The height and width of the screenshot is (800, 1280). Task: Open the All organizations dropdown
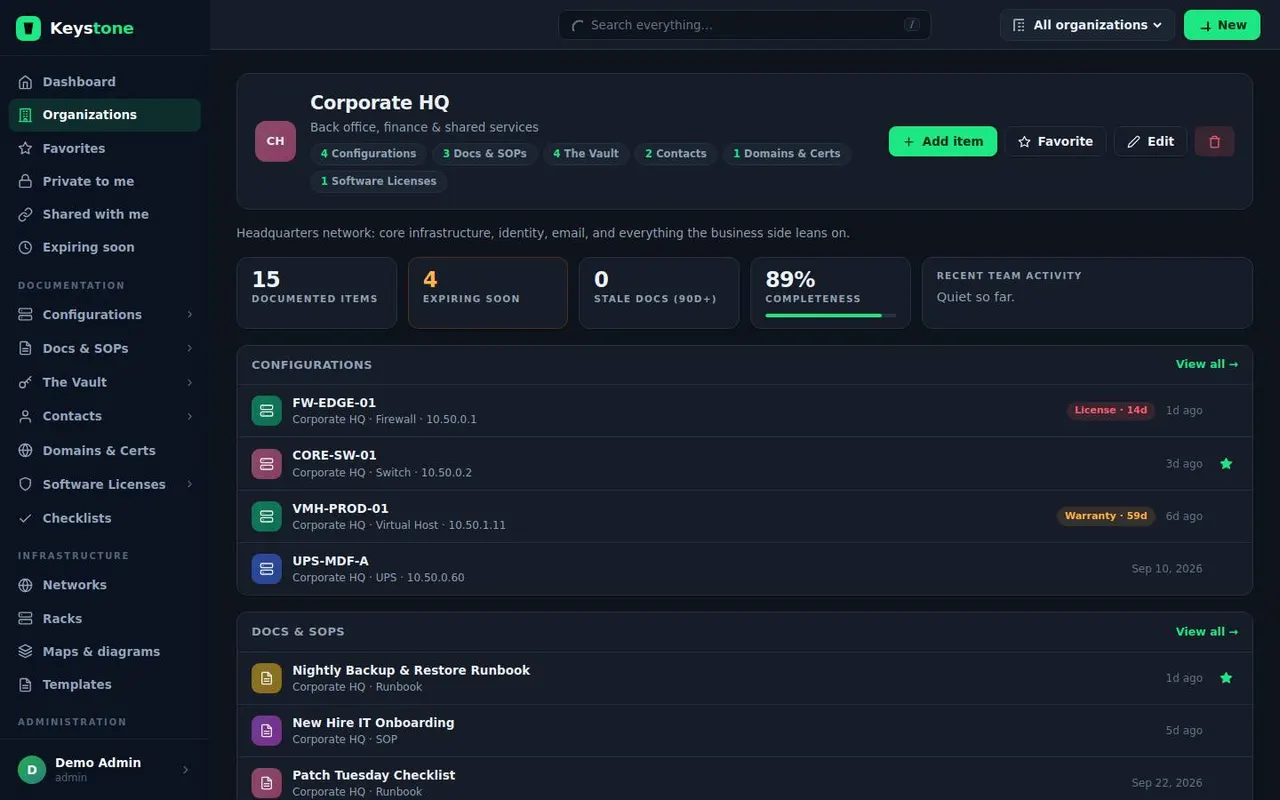(x=1087, y=25)
